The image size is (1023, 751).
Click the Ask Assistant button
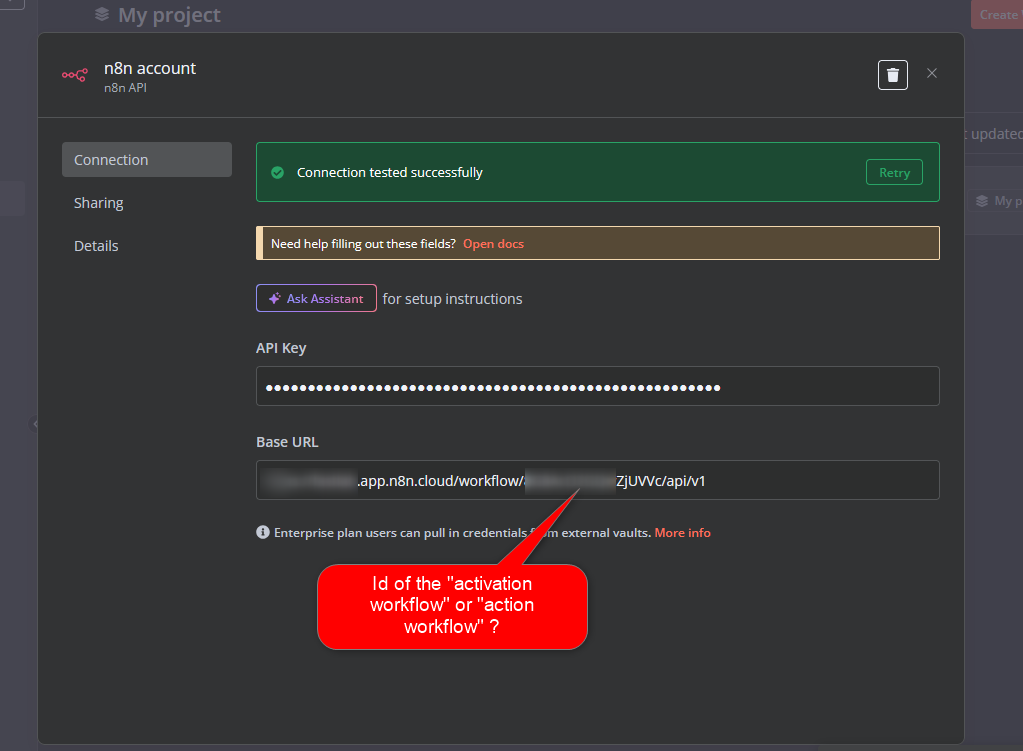(316, 298)
